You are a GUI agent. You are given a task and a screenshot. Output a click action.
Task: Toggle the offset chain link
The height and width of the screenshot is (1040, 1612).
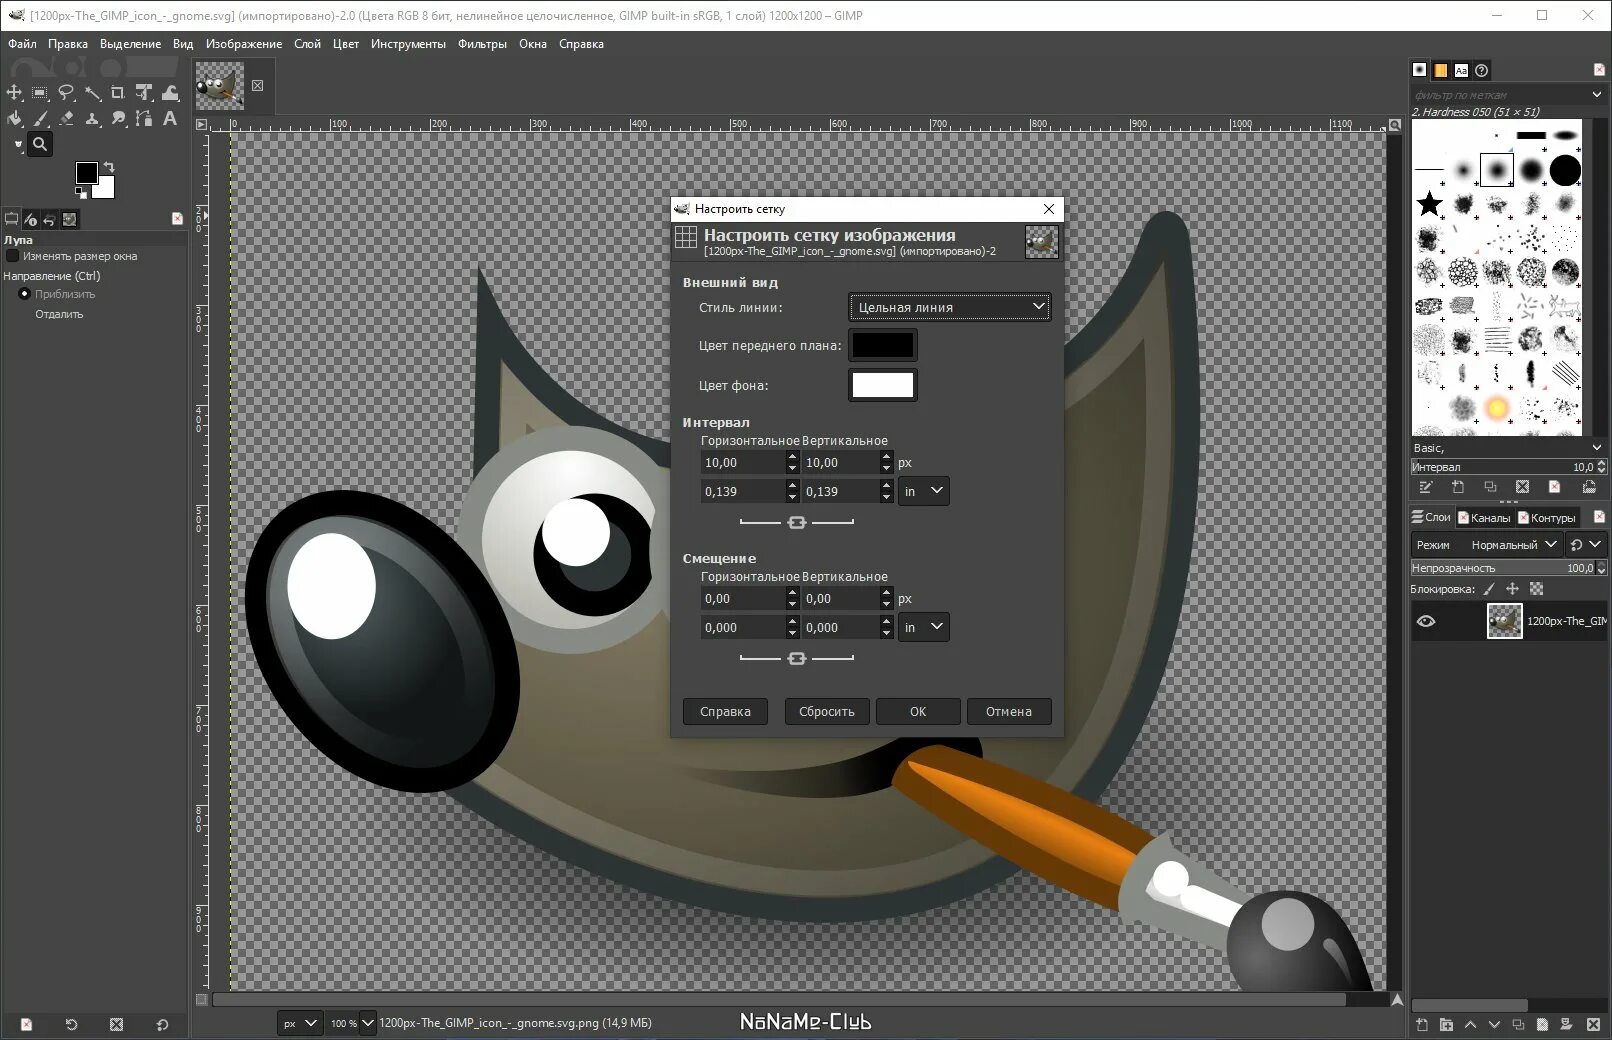click(796, 658)
